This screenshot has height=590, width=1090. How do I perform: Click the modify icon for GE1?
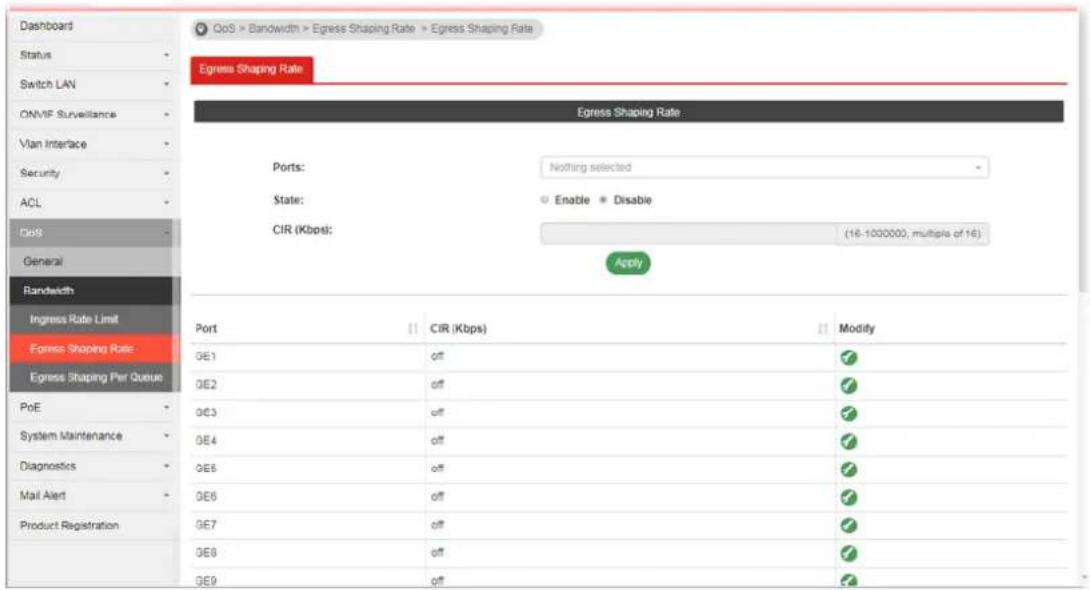click(x=848, y=357)
